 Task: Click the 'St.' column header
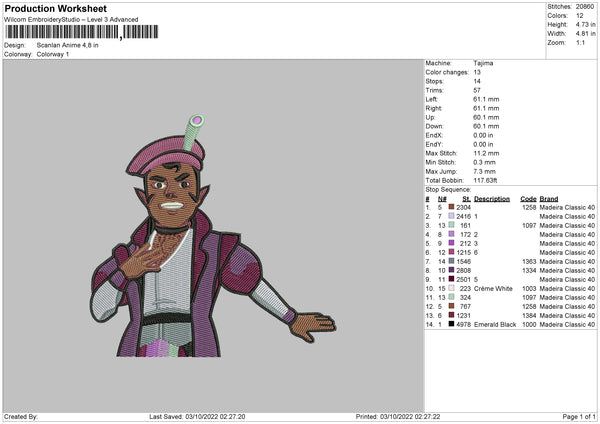[x=466, y=199]
